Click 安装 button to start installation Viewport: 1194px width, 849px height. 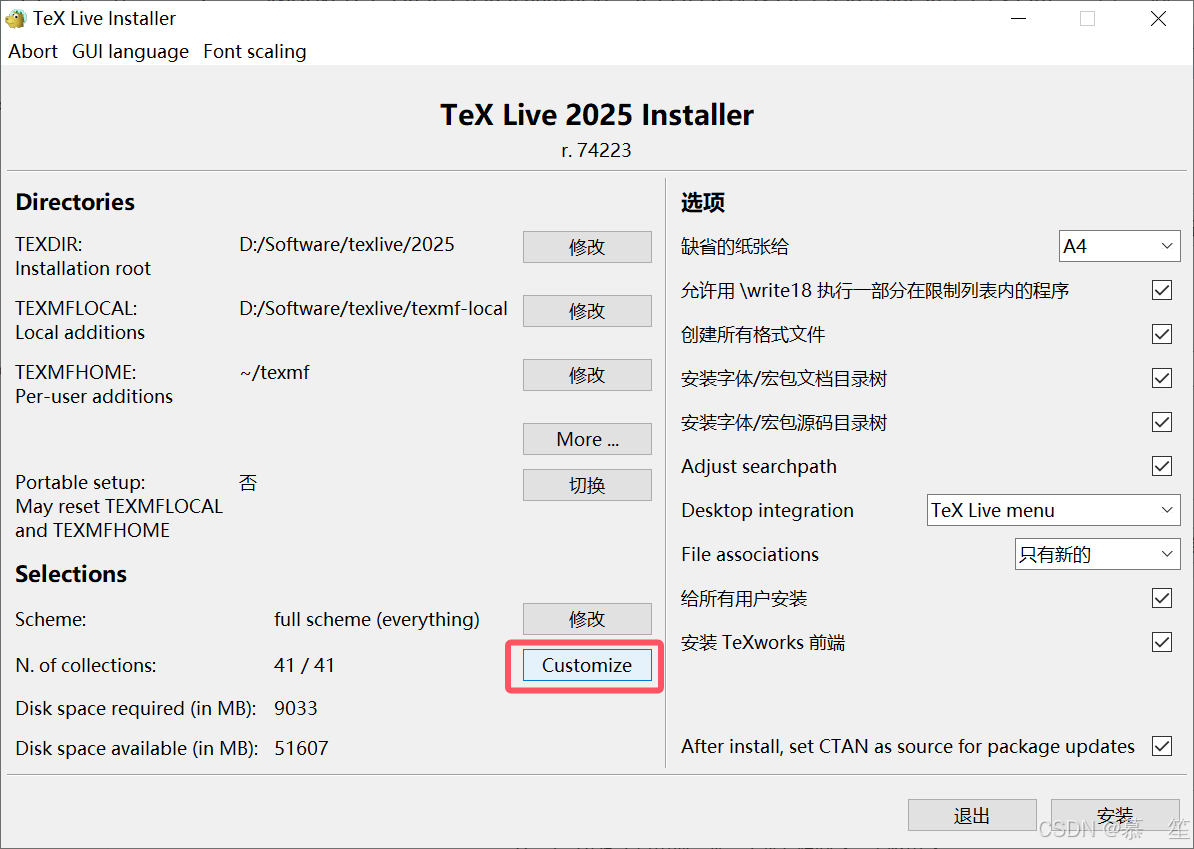pos(1115,815)
